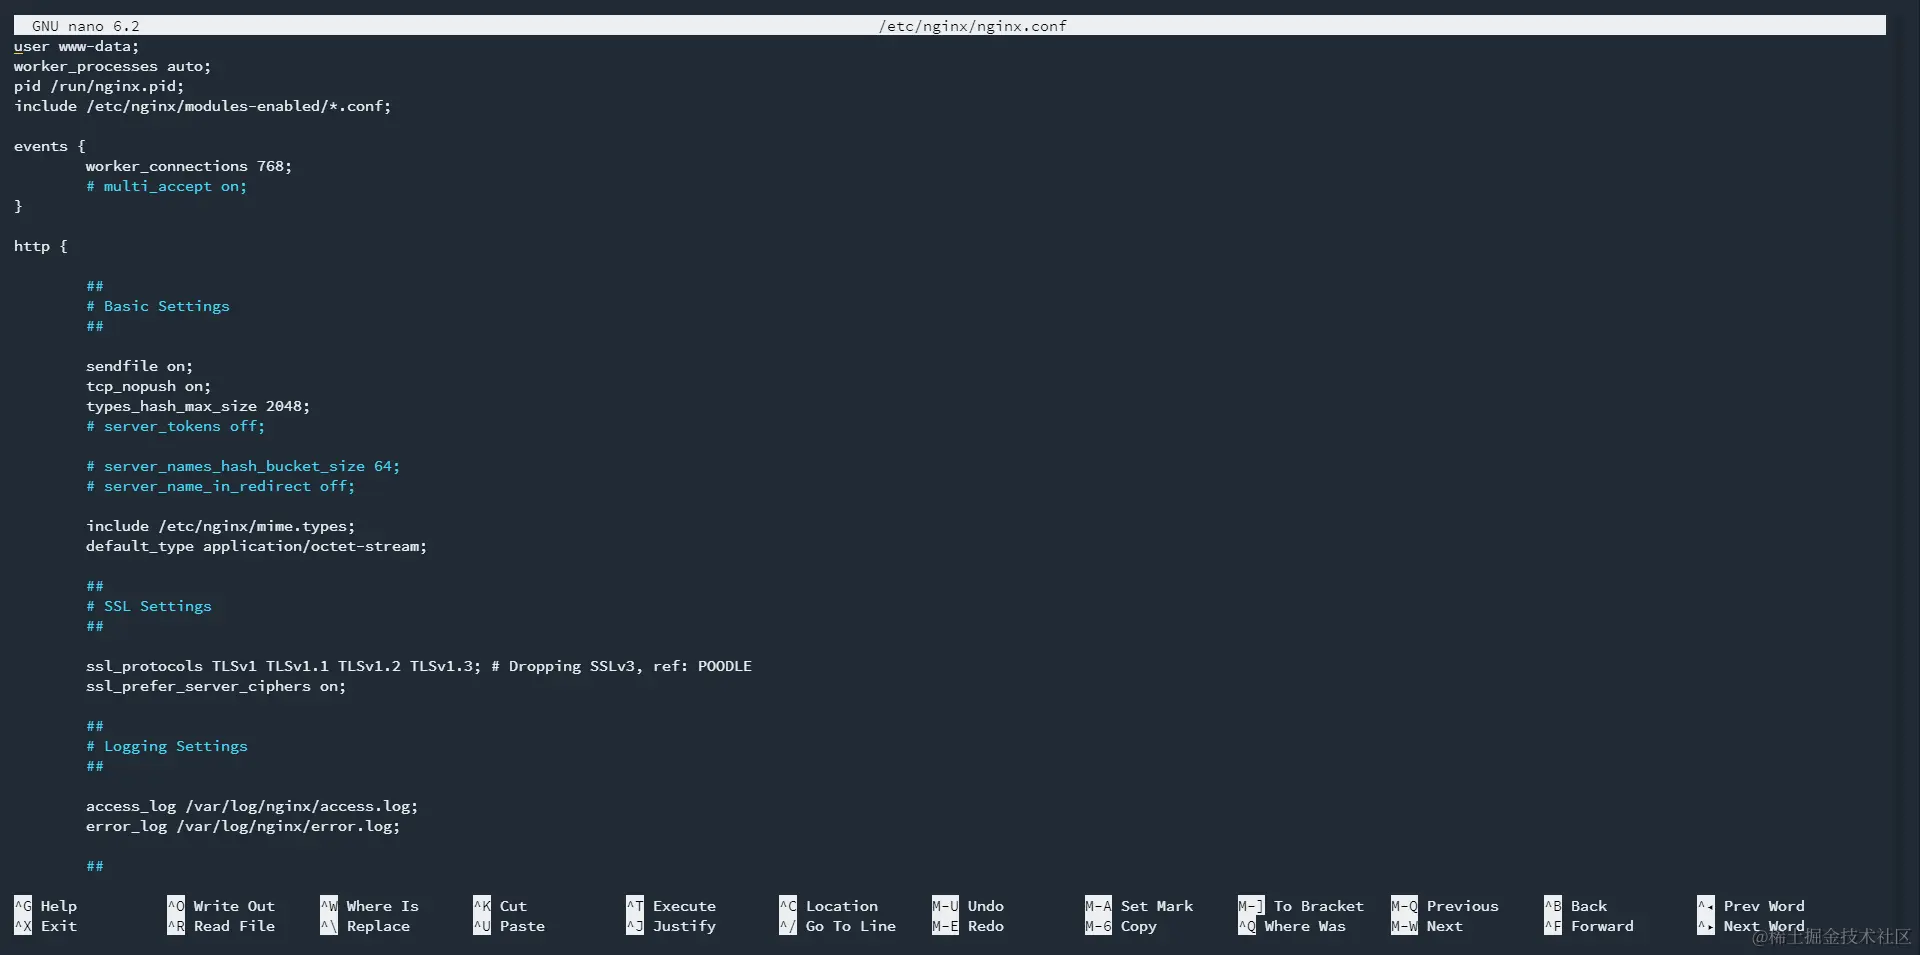1920x955 pixels.
Task: Click the ^G Help shortcut label
Action: 46,906
